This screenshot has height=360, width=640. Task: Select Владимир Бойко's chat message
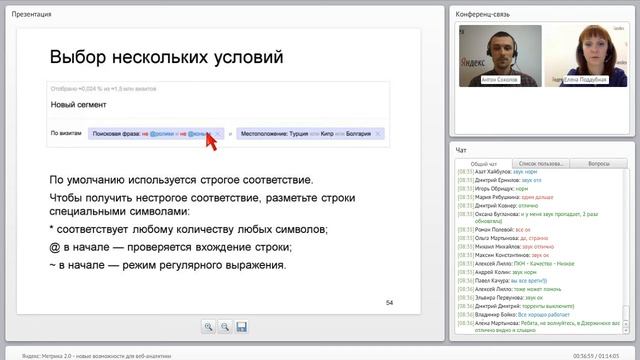(513, 315)
